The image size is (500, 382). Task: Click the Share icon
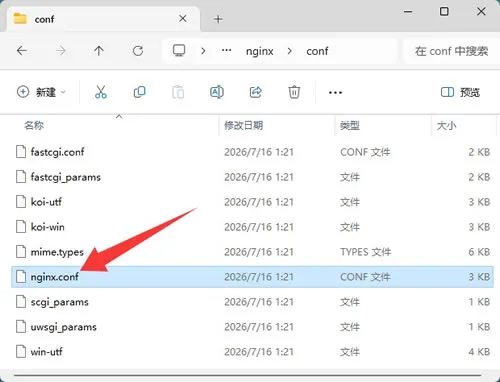[256, 92]
